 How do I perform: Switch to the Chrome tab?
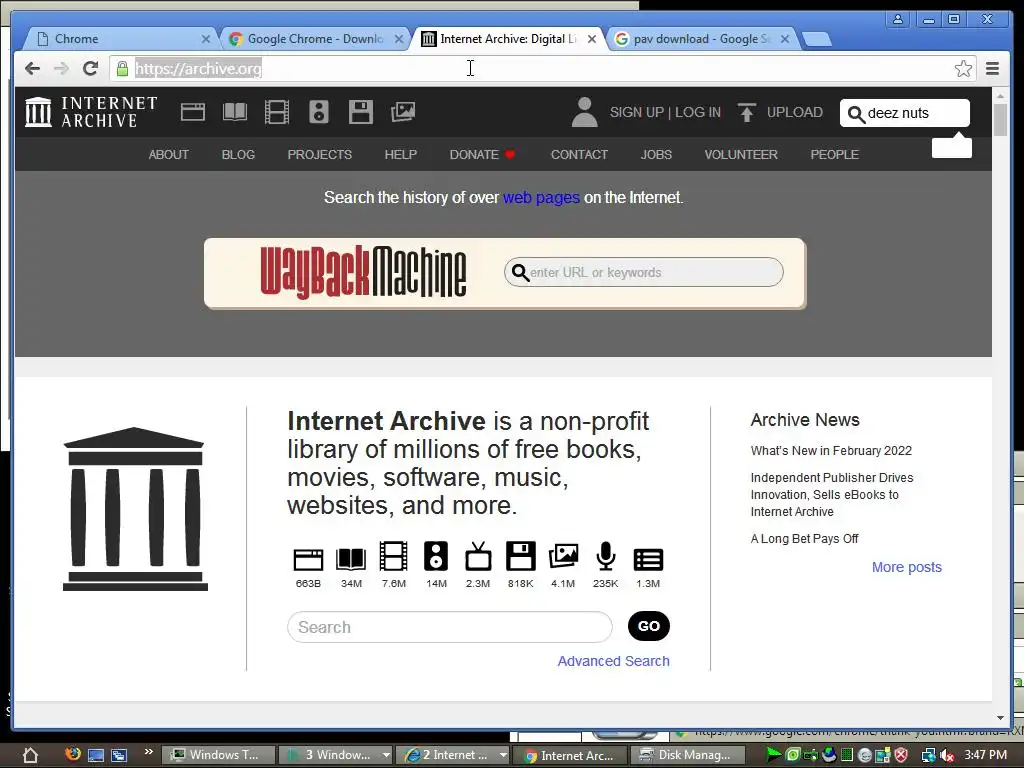121,39
